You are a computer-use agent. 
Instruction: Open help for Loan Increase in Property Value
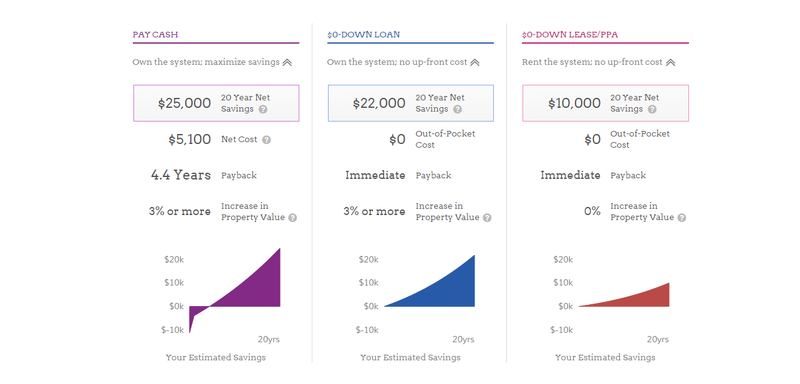click(x=487, y=218)
